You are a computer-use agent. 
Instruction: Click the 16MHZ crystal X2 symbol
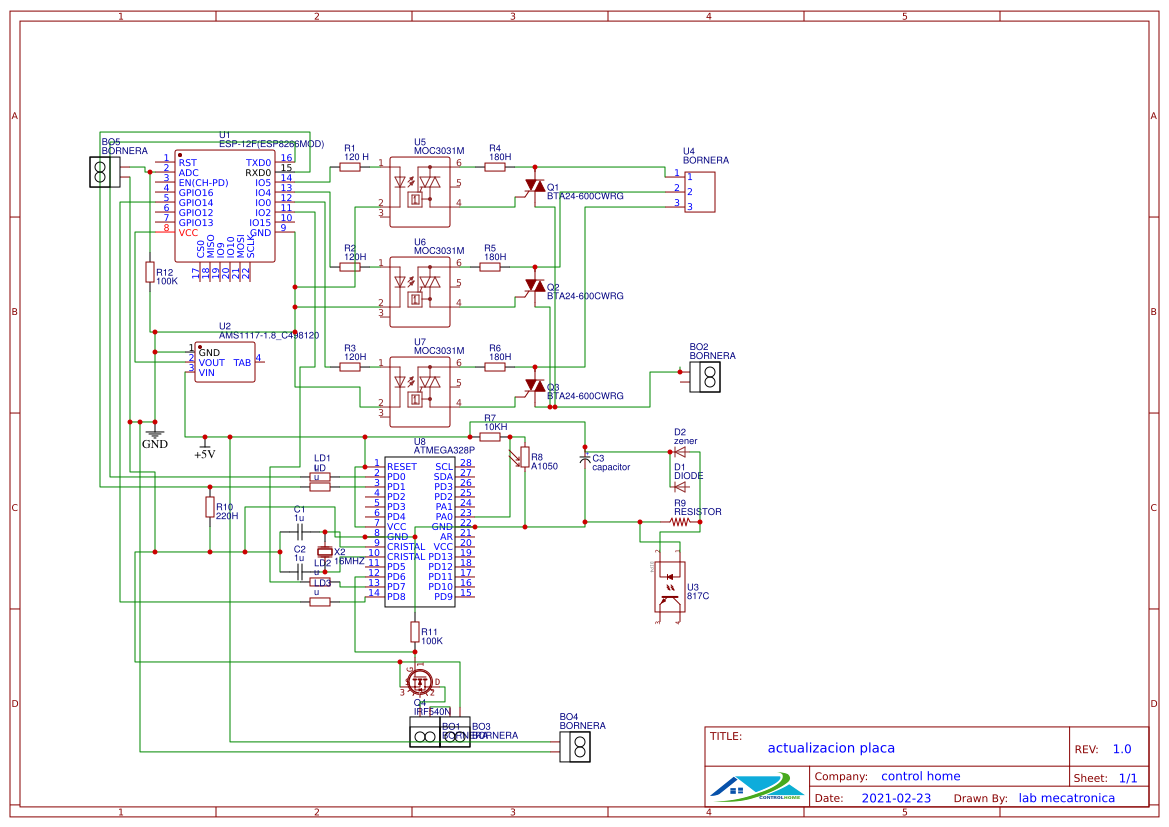(327, 553)
